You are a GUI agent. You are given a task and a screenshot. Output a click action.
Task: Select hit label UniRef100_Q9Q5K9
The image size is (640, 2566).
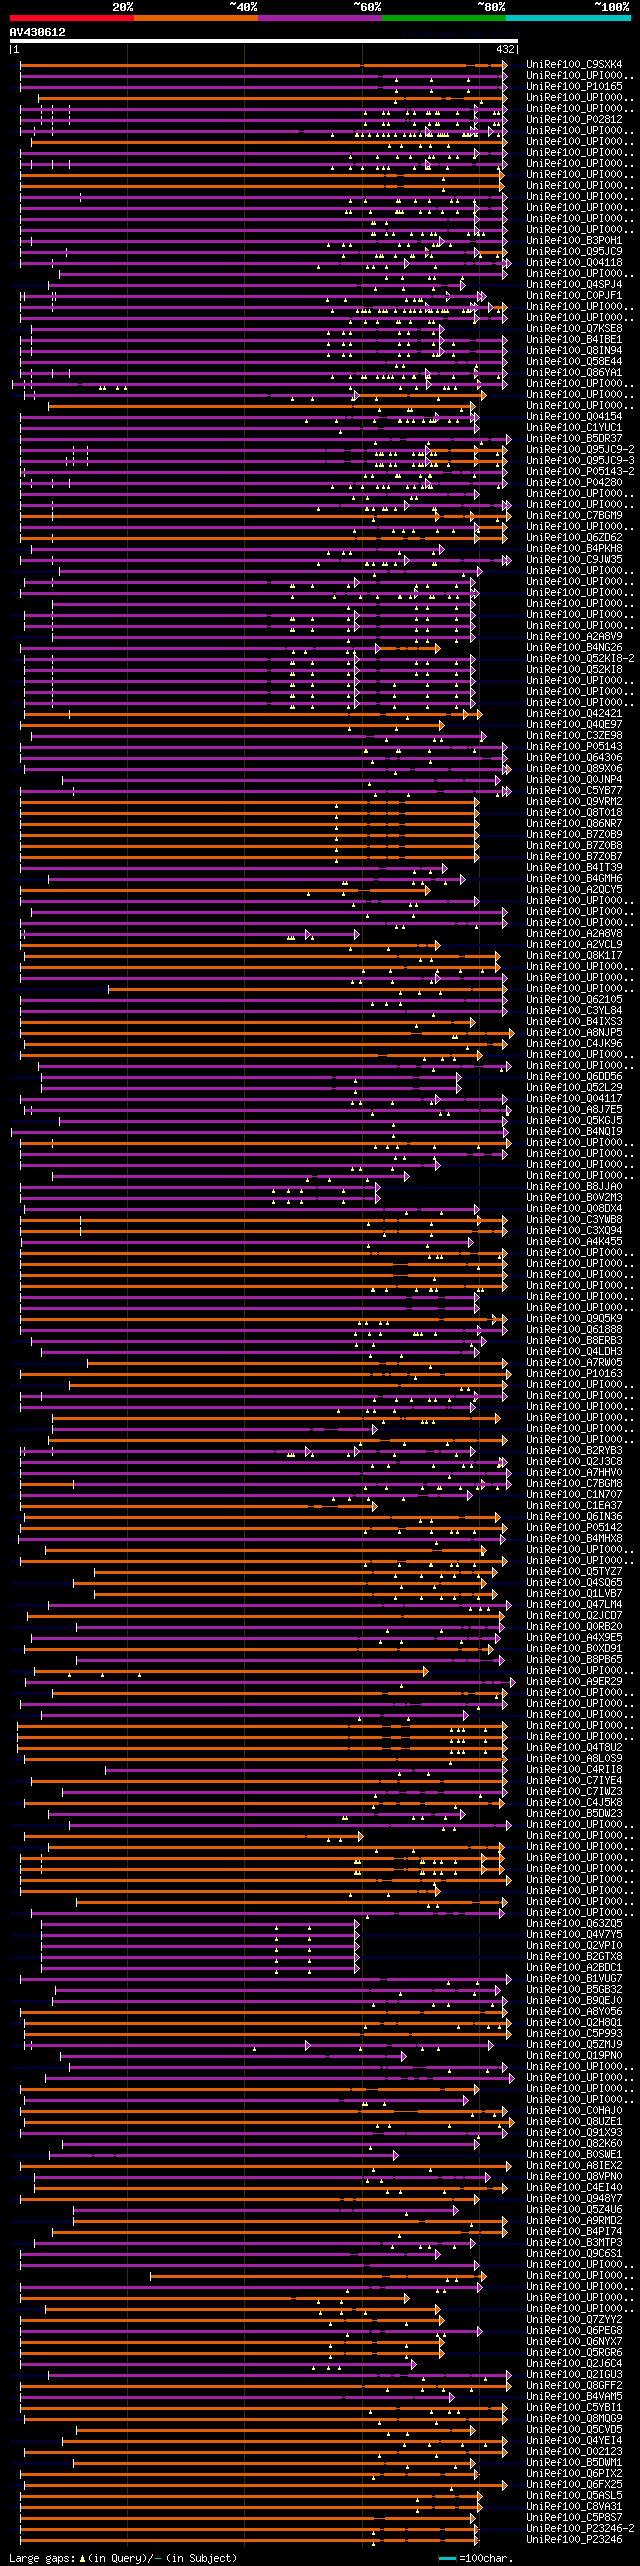pyautogui.click(x=574, y=1319)
